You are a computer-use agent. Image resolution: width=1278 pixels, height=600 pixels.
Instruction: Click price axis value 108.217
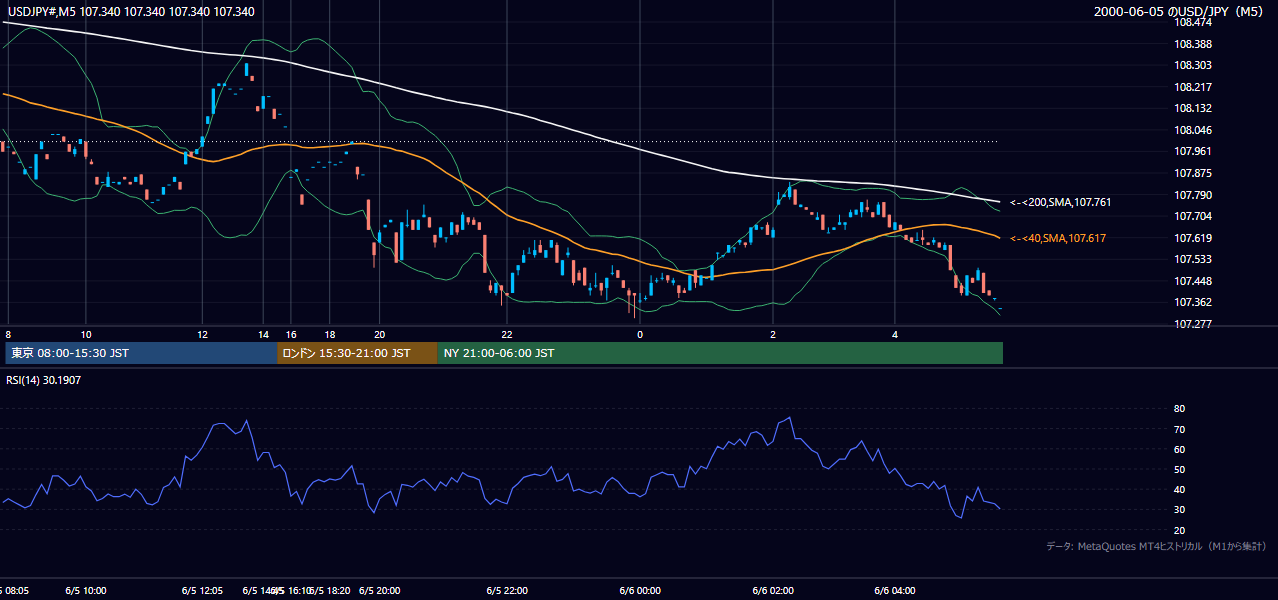[x=1192, y=87]
